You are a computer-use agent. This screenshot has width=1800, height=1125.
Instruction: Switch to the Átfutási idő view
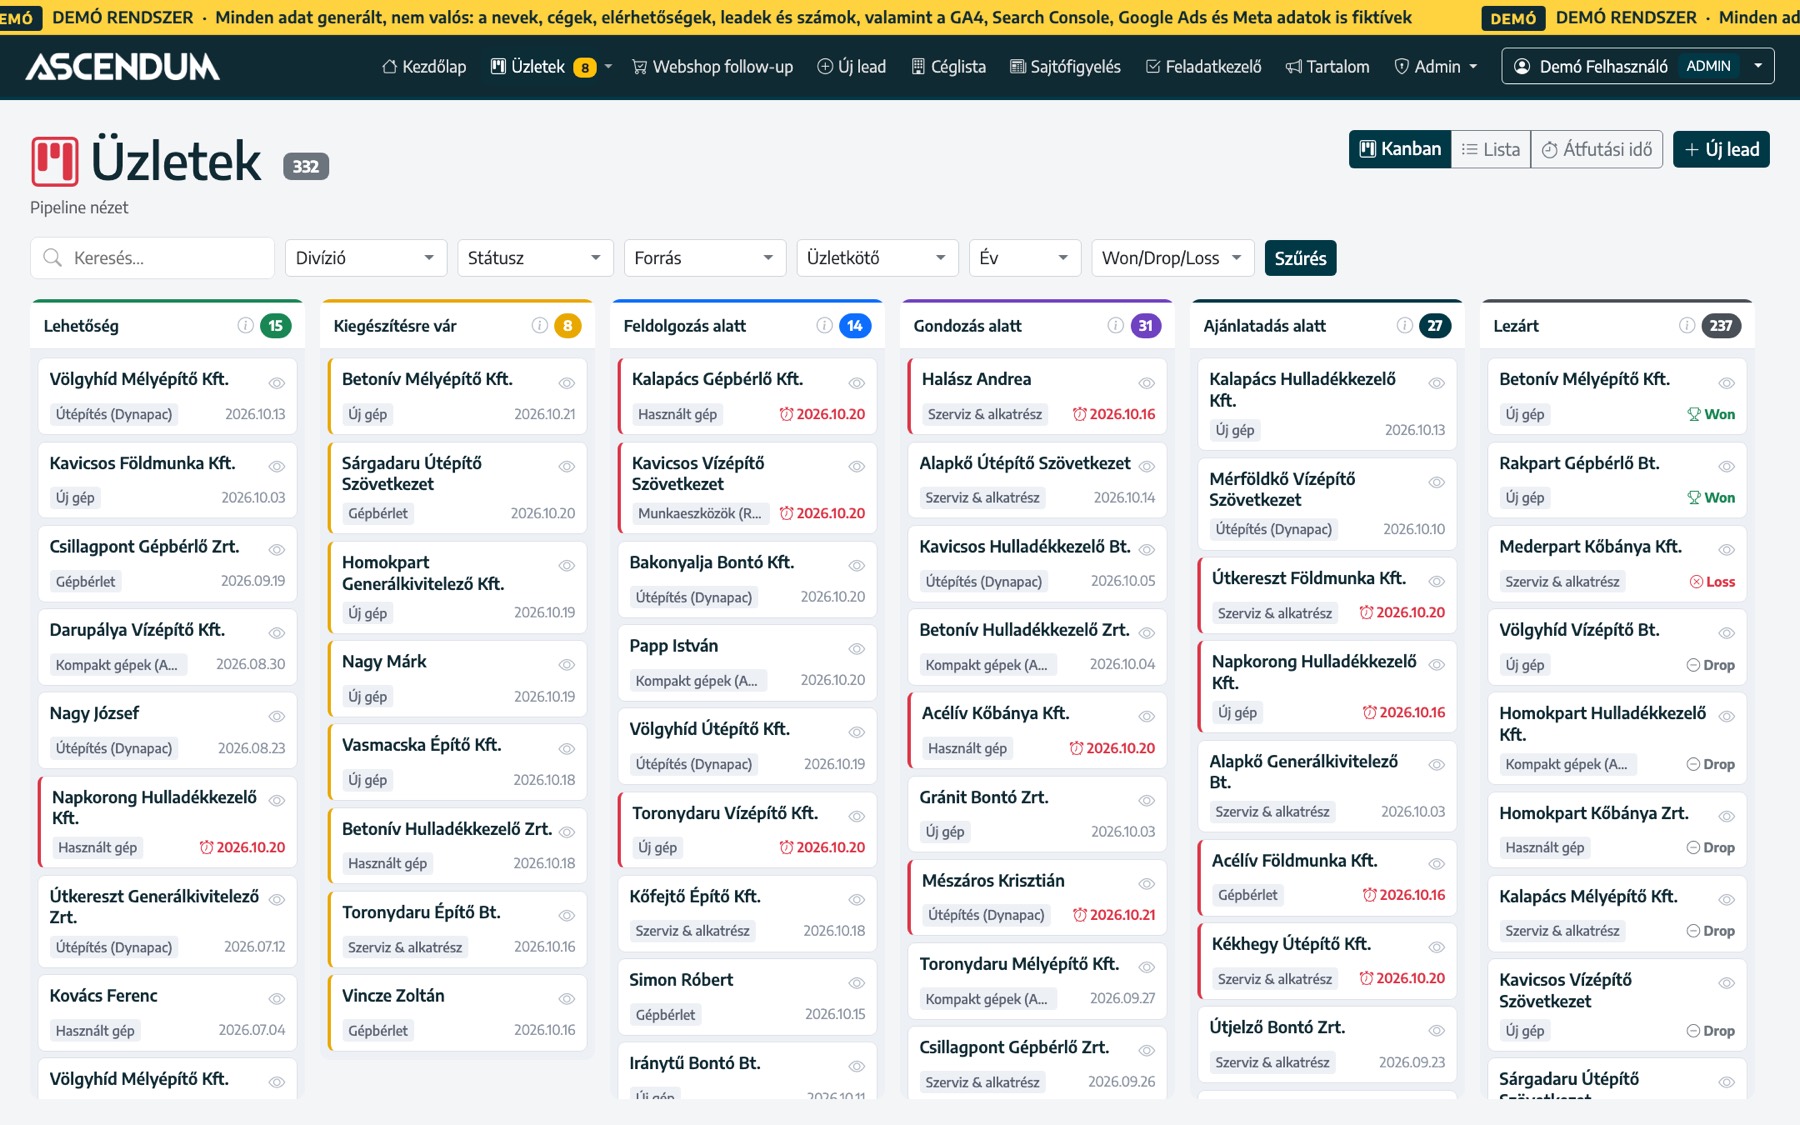(1597, 149)
